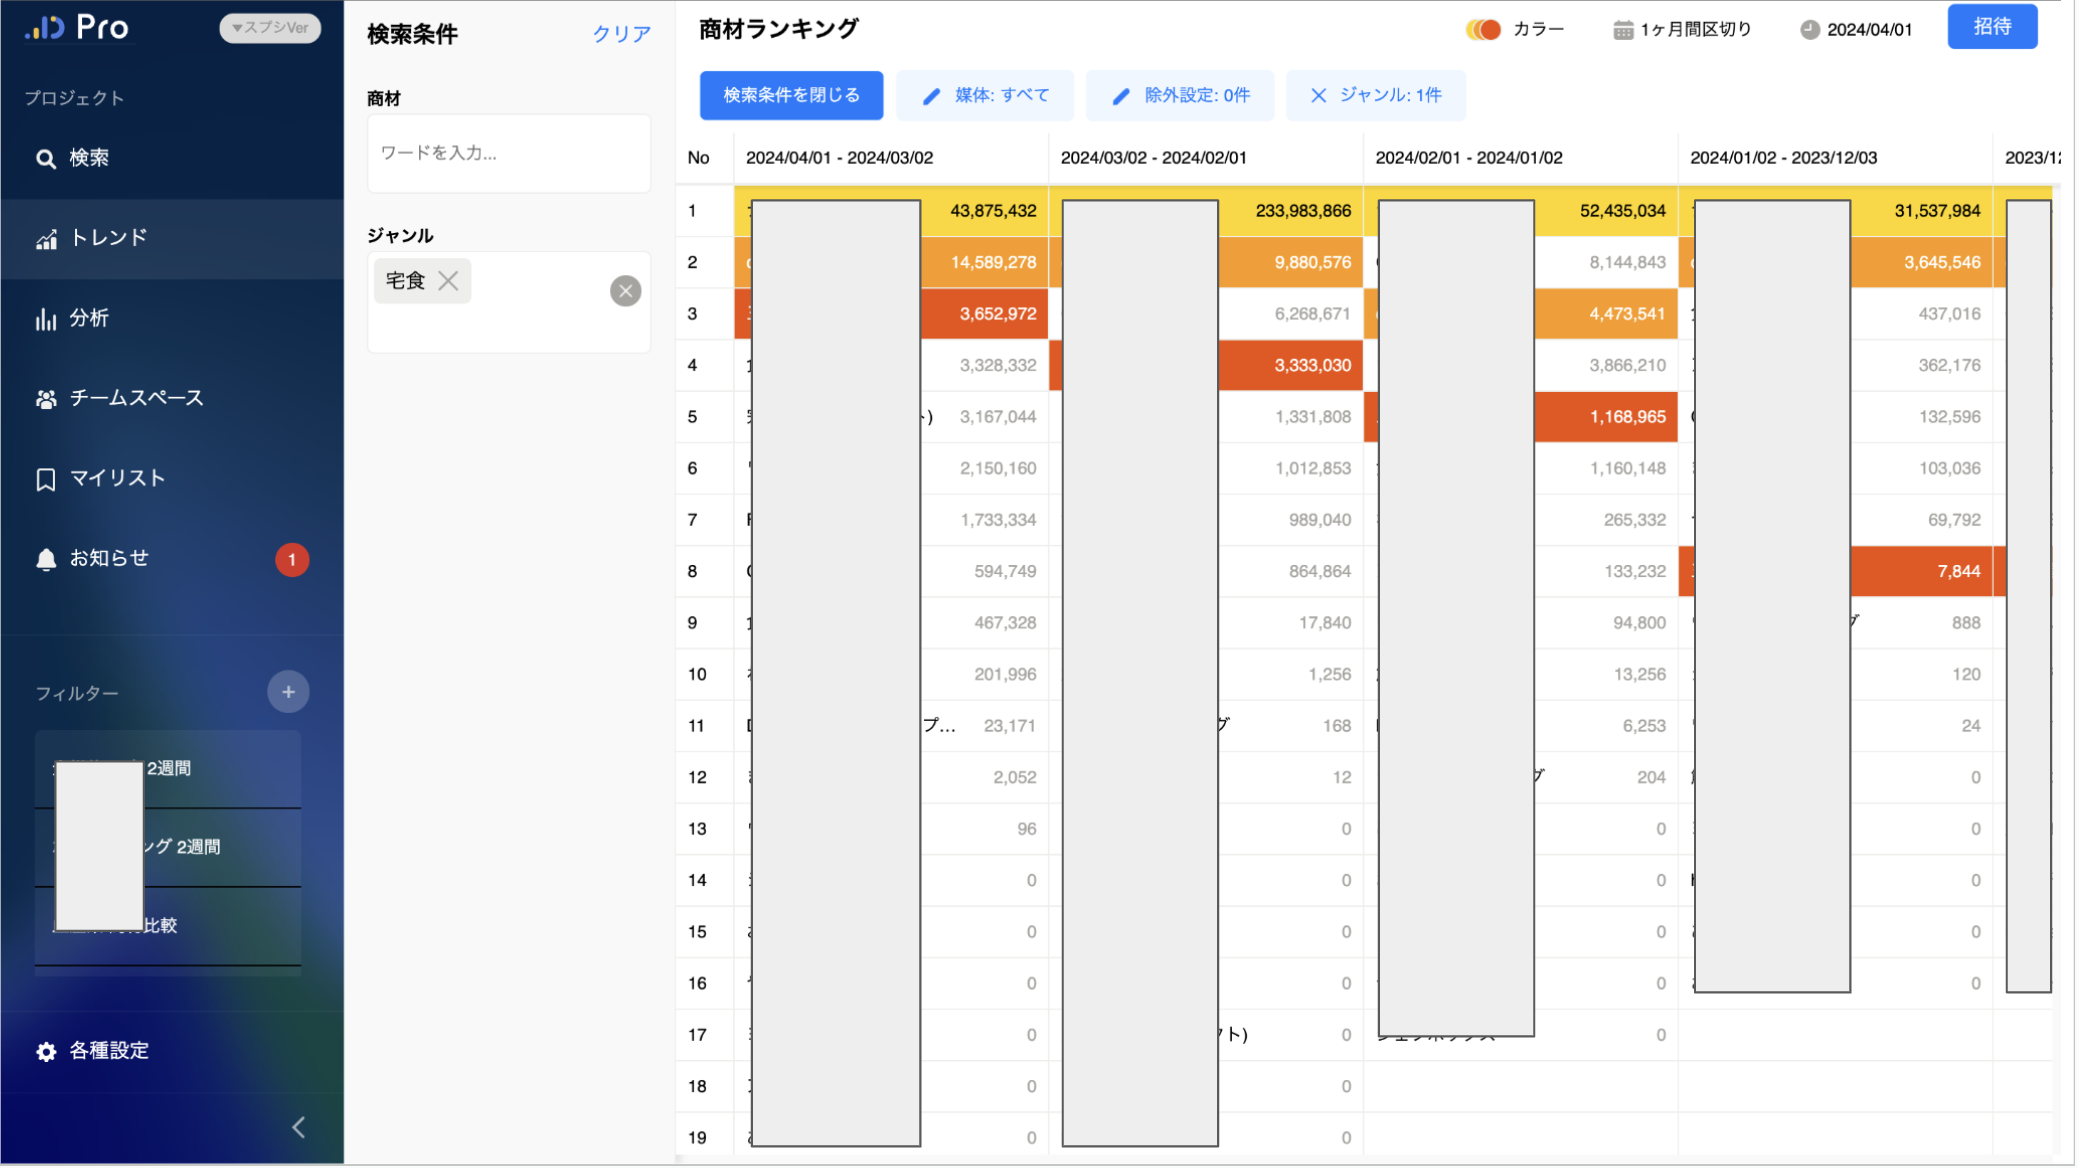Click the gear icon beside 各種設定

tap(46, 1053)
